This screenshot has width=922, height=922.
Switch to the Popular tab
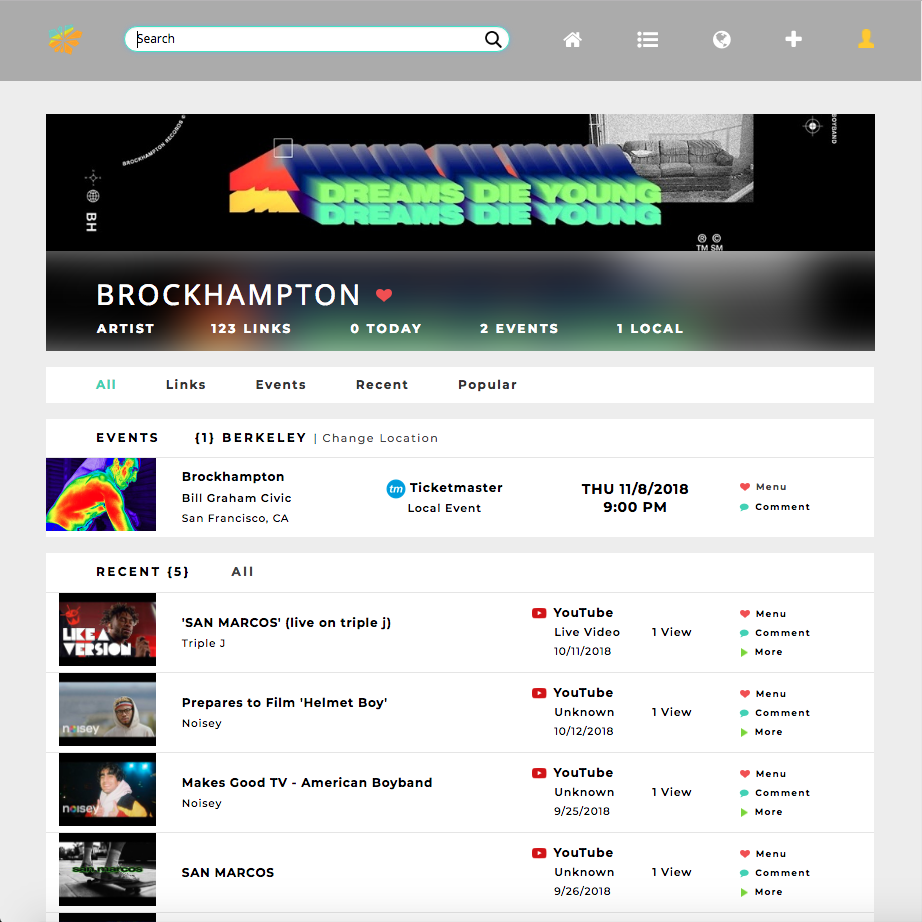[487, 384]
